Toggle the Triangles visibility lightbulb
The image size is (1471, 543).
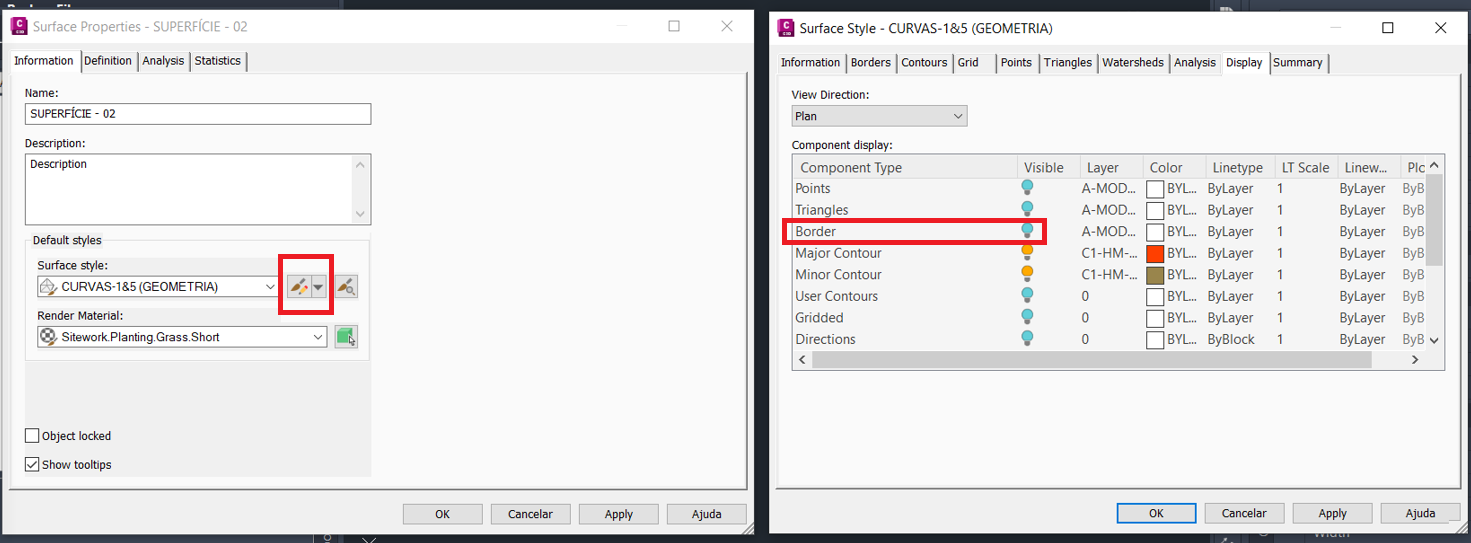point(1027,210)
